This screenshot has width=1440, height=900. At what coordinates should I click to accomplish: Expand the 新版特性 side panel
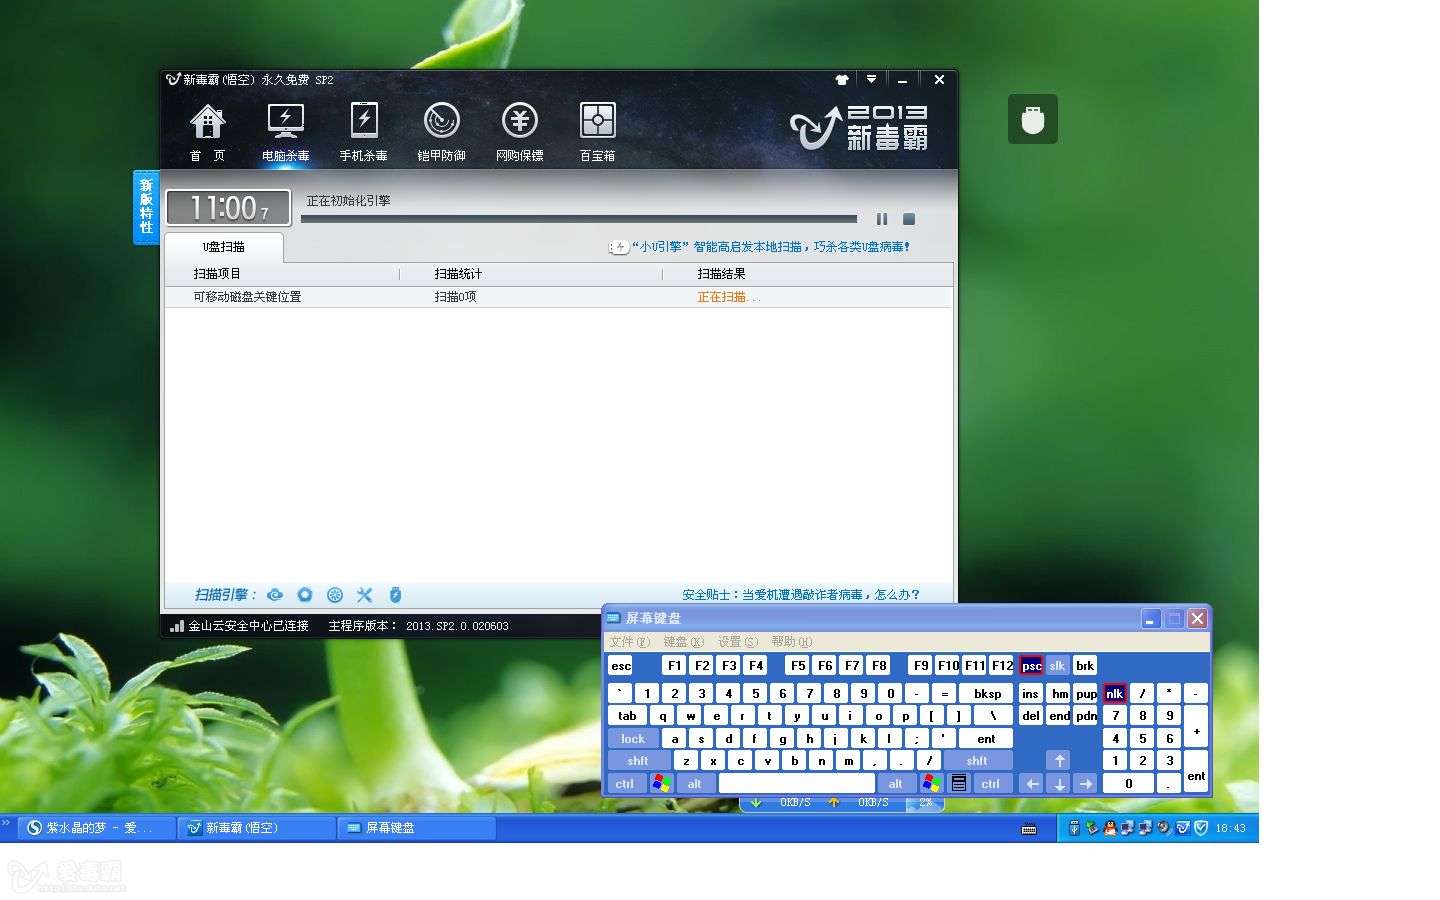146,207
